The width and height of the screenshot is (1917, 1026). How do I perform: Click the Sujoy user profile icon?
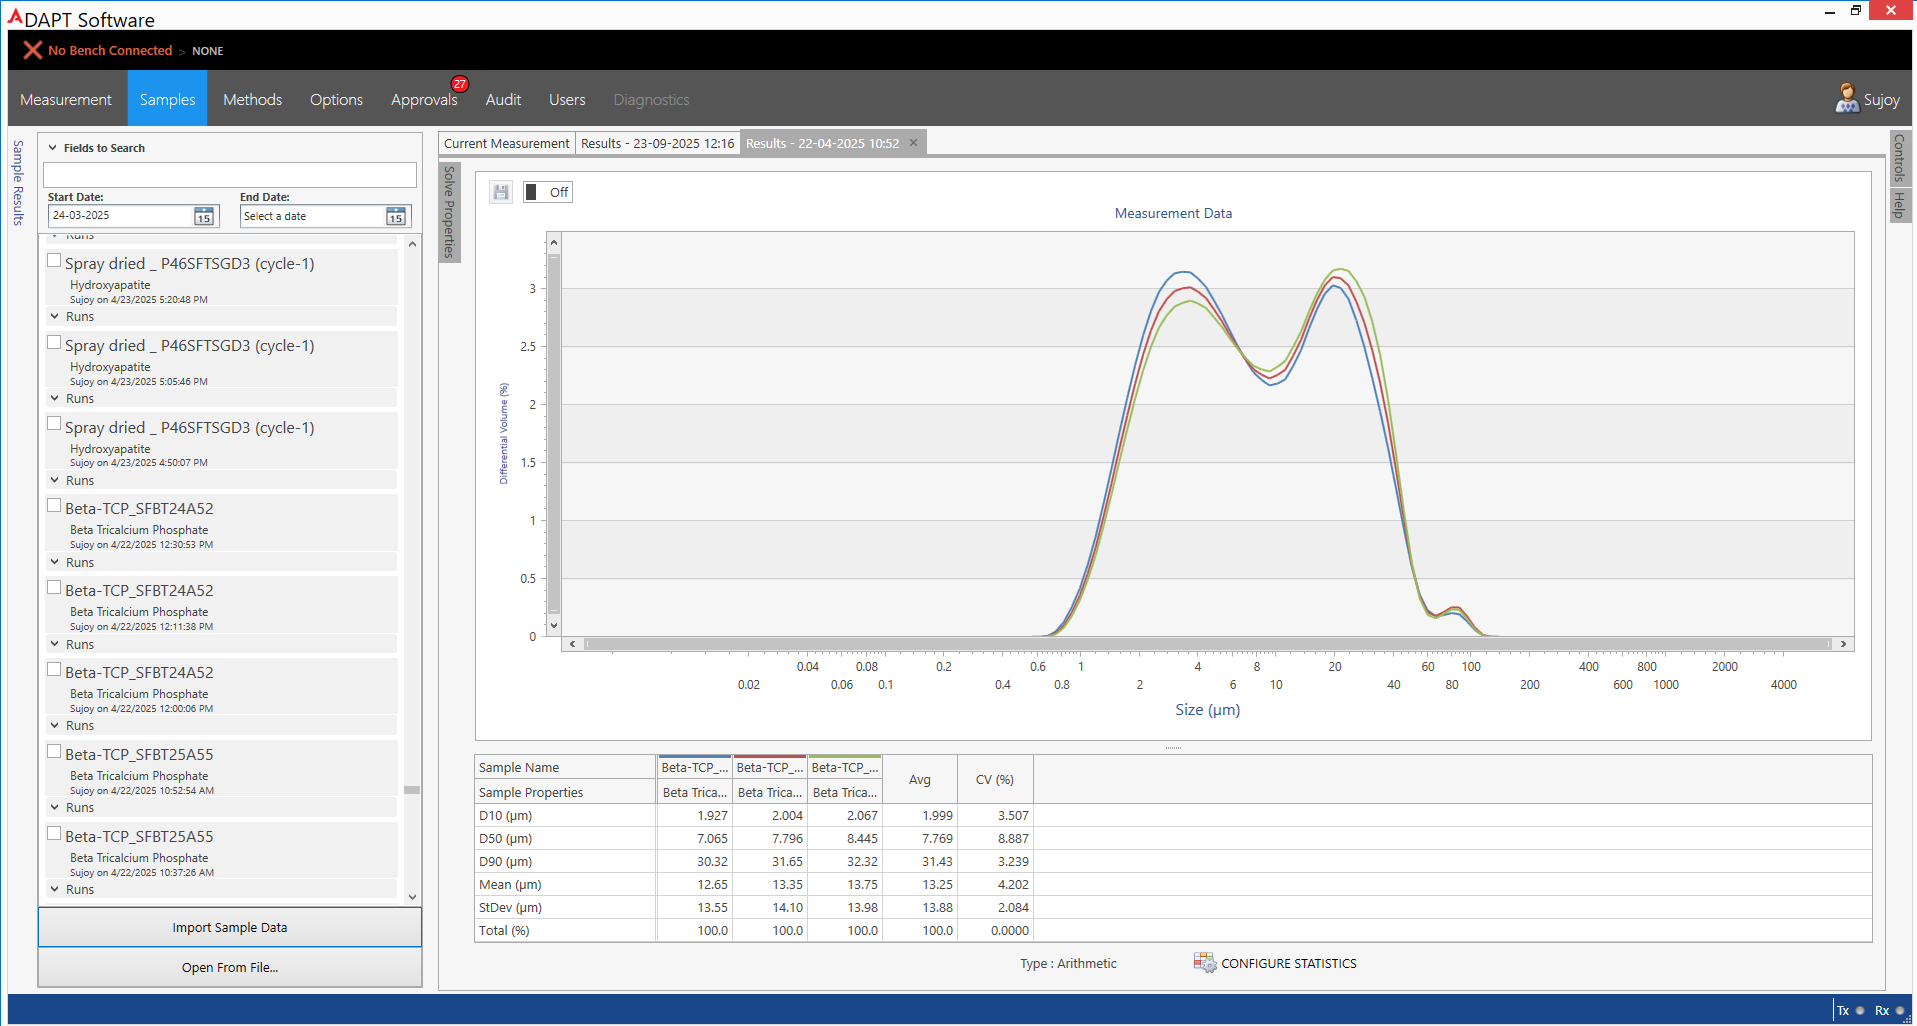pyautogui.click(x=1846, y=99)
